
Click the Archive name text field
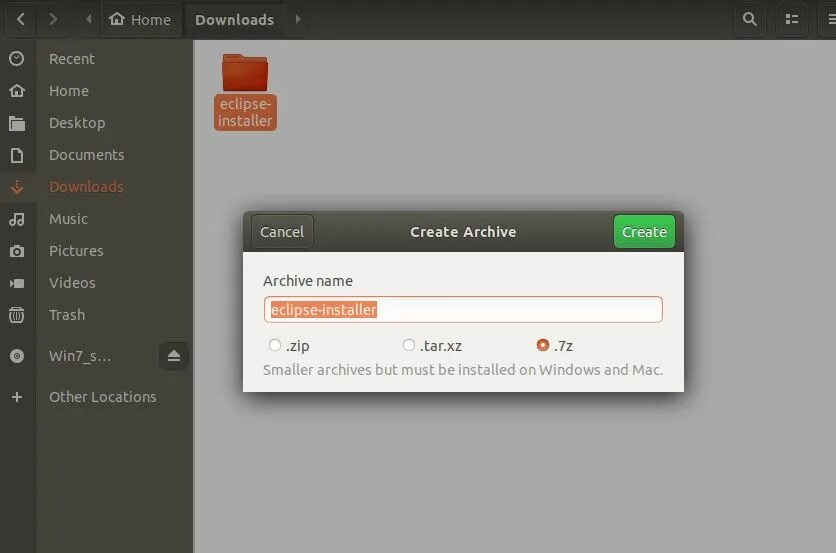click(x=463, y=309)
